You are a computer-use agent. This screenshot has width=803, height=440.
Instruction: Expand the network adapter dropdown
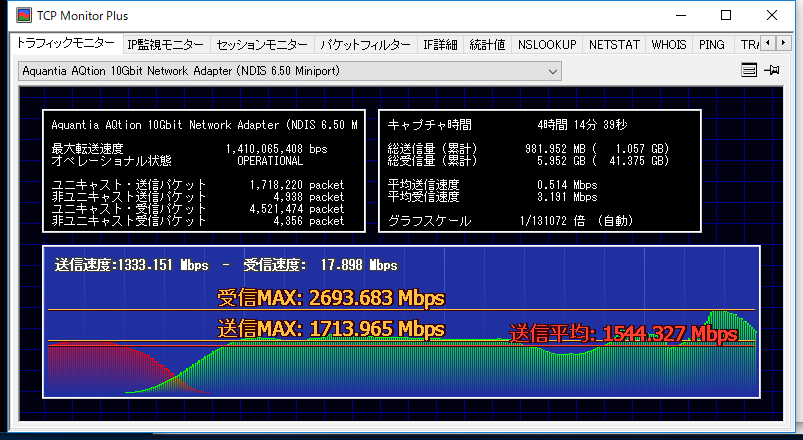coord(553,71)
